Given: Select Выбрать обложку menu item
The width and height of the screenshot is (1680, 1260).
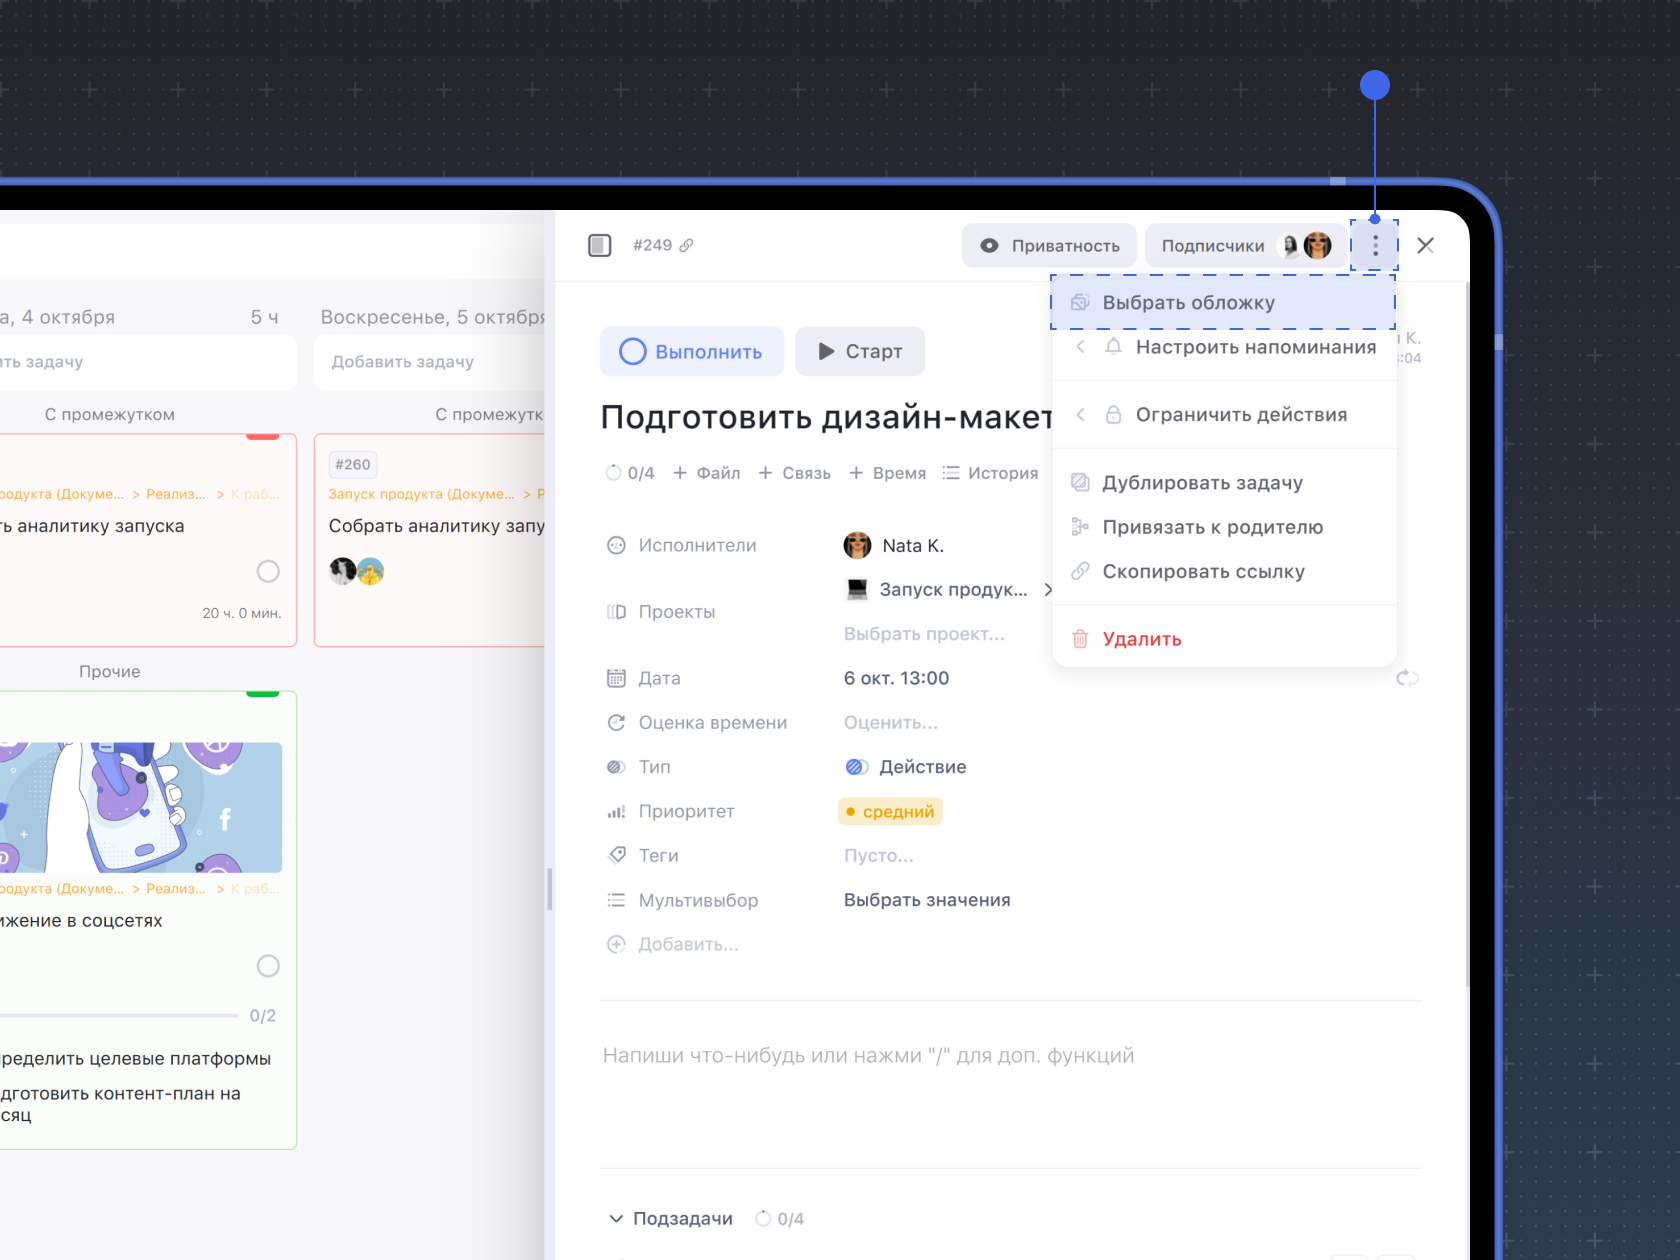Looking at the screenshot, I should [x=1188, y=303].
